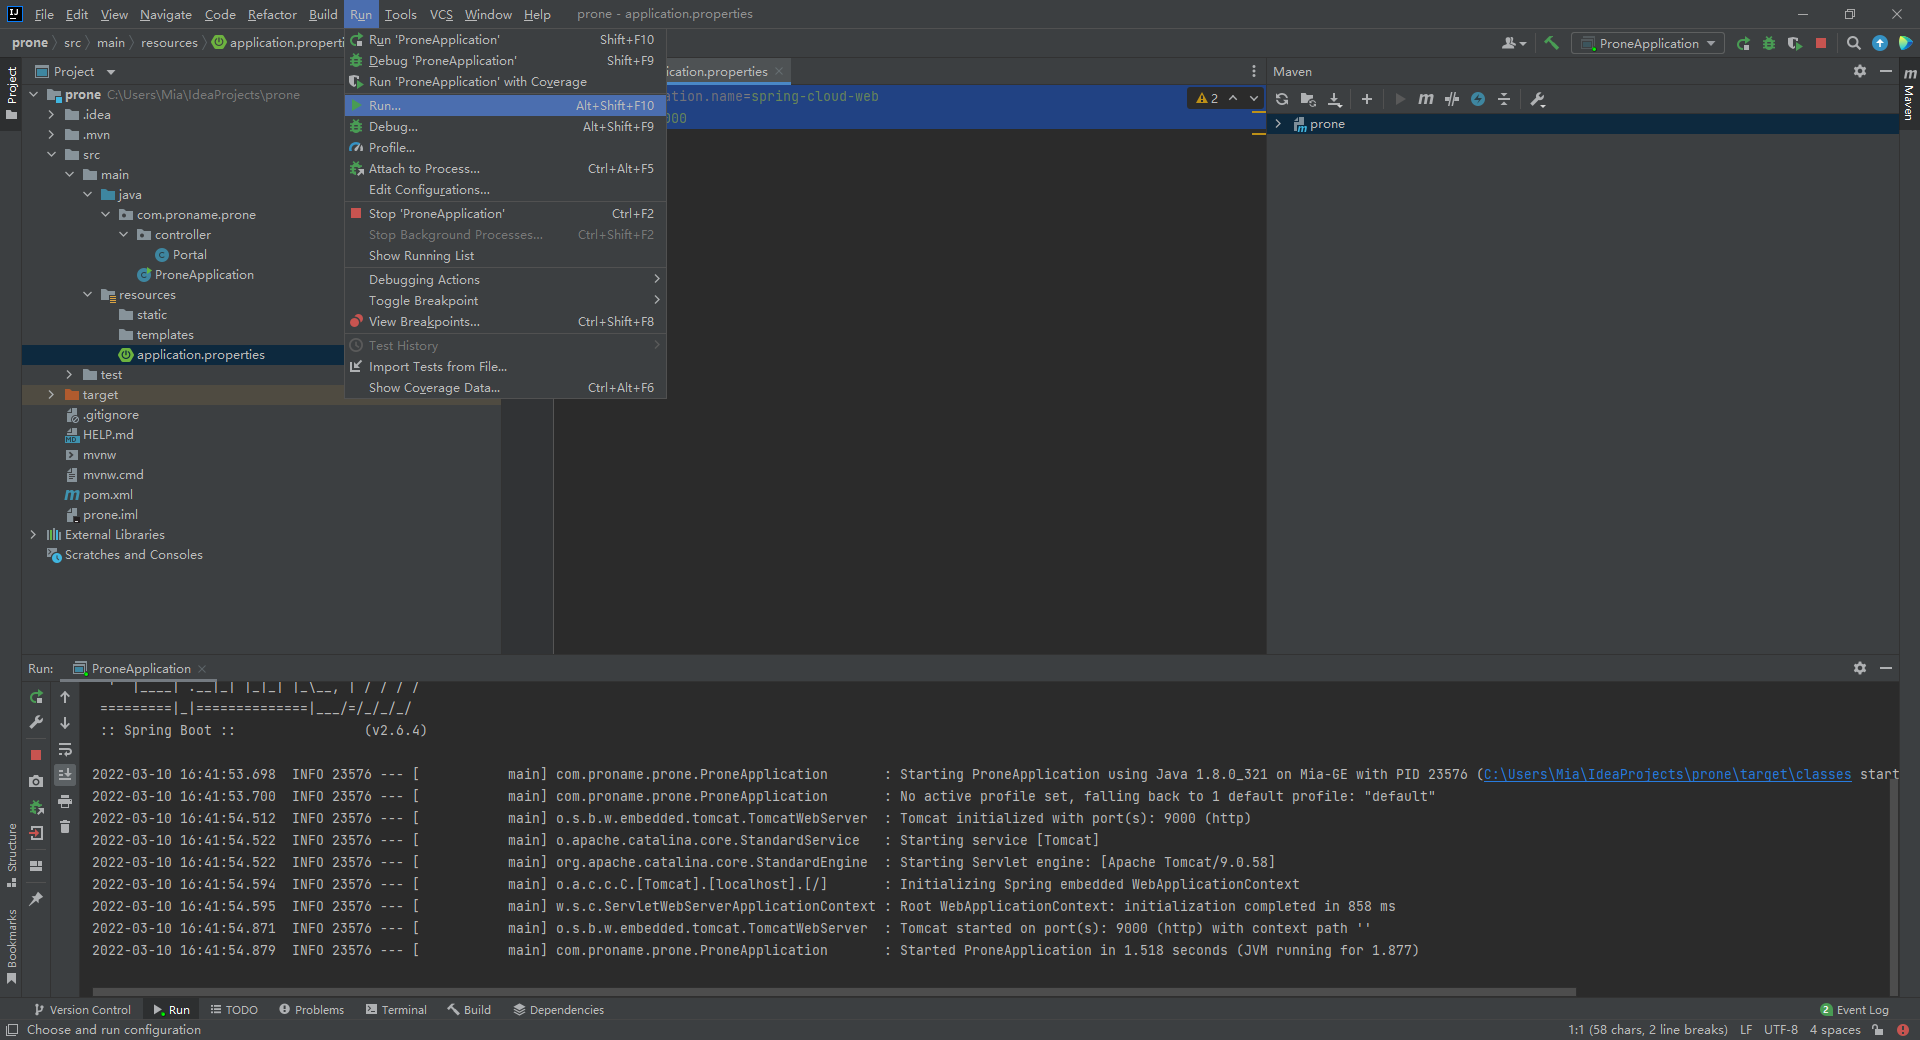
Task: Toggle pin tab icon in Run panel
Action: point(36,899)
